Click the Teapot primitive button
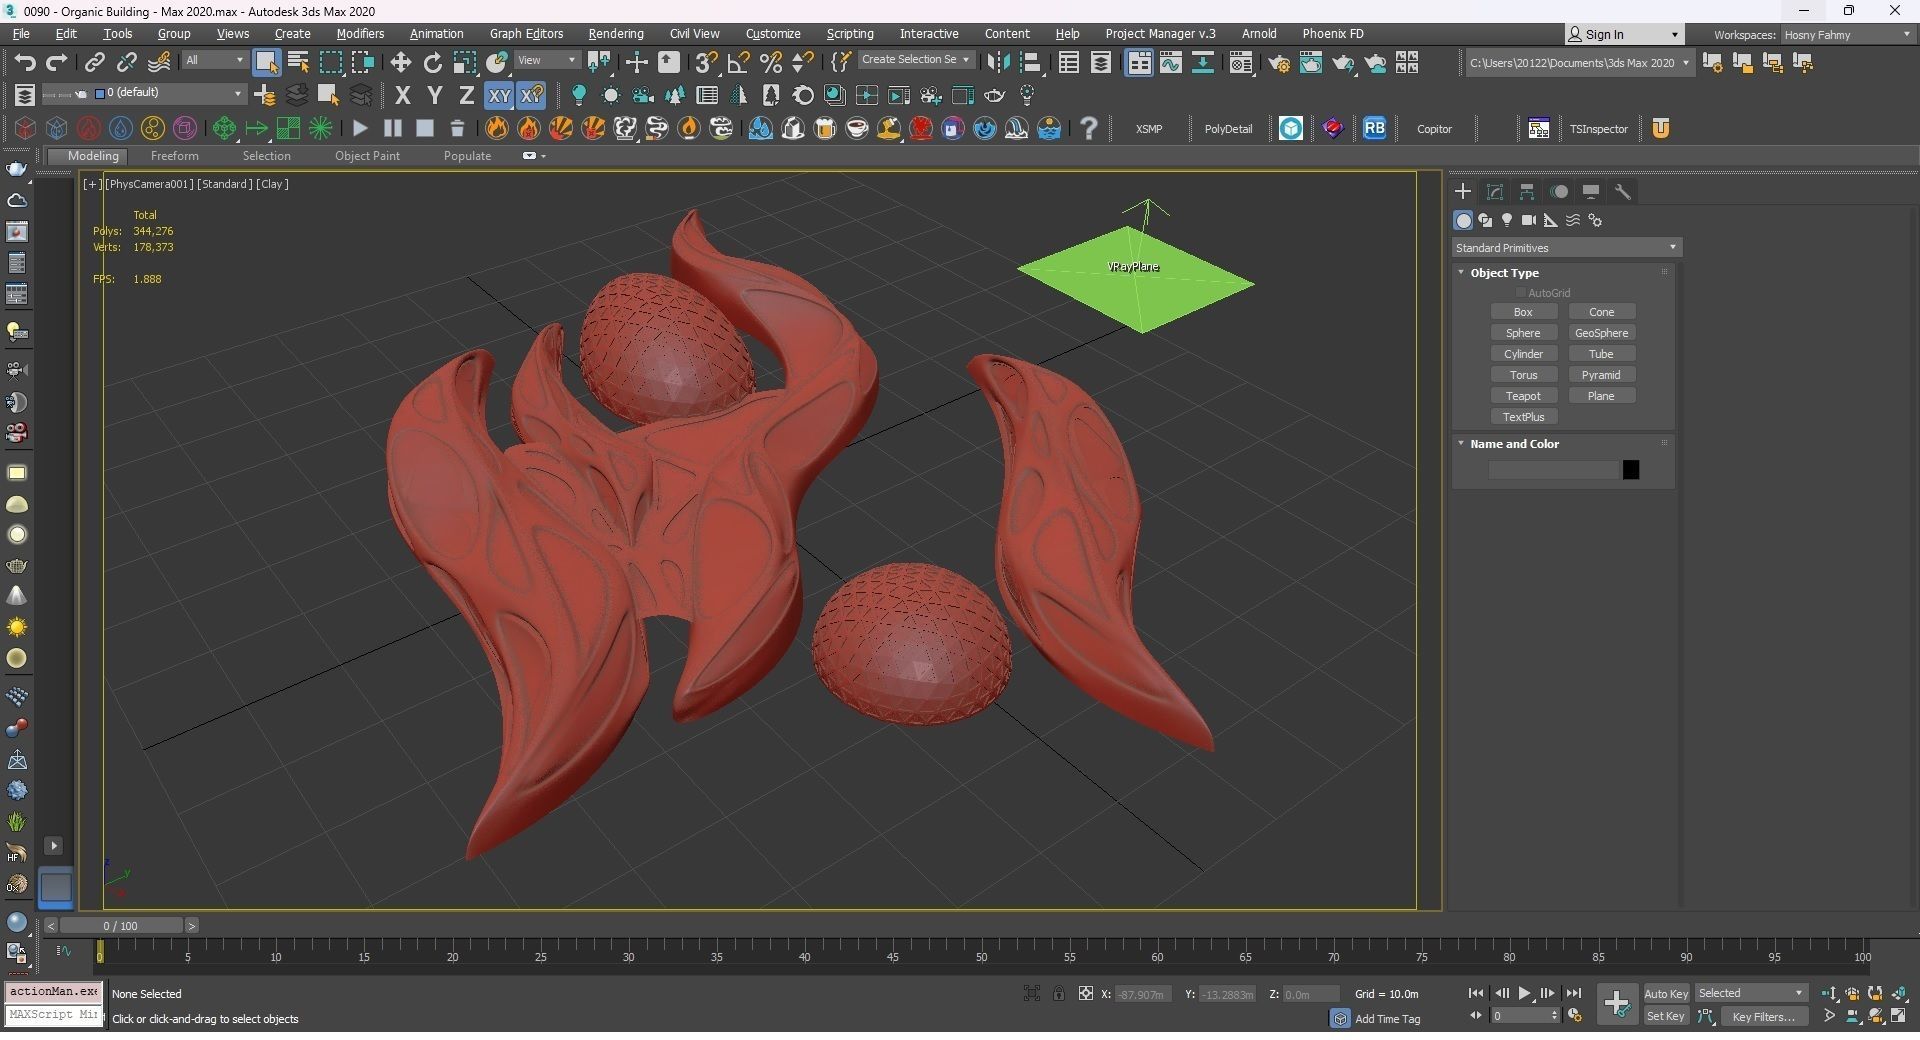1920x1040 pixels. click(x=1523, y=396)
